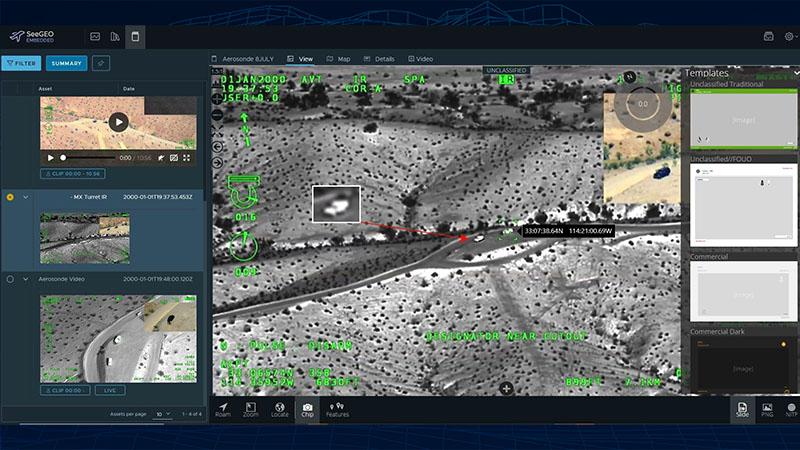Click the Date column header
This screenshot has width=800, height=450.
pos(129,89)
